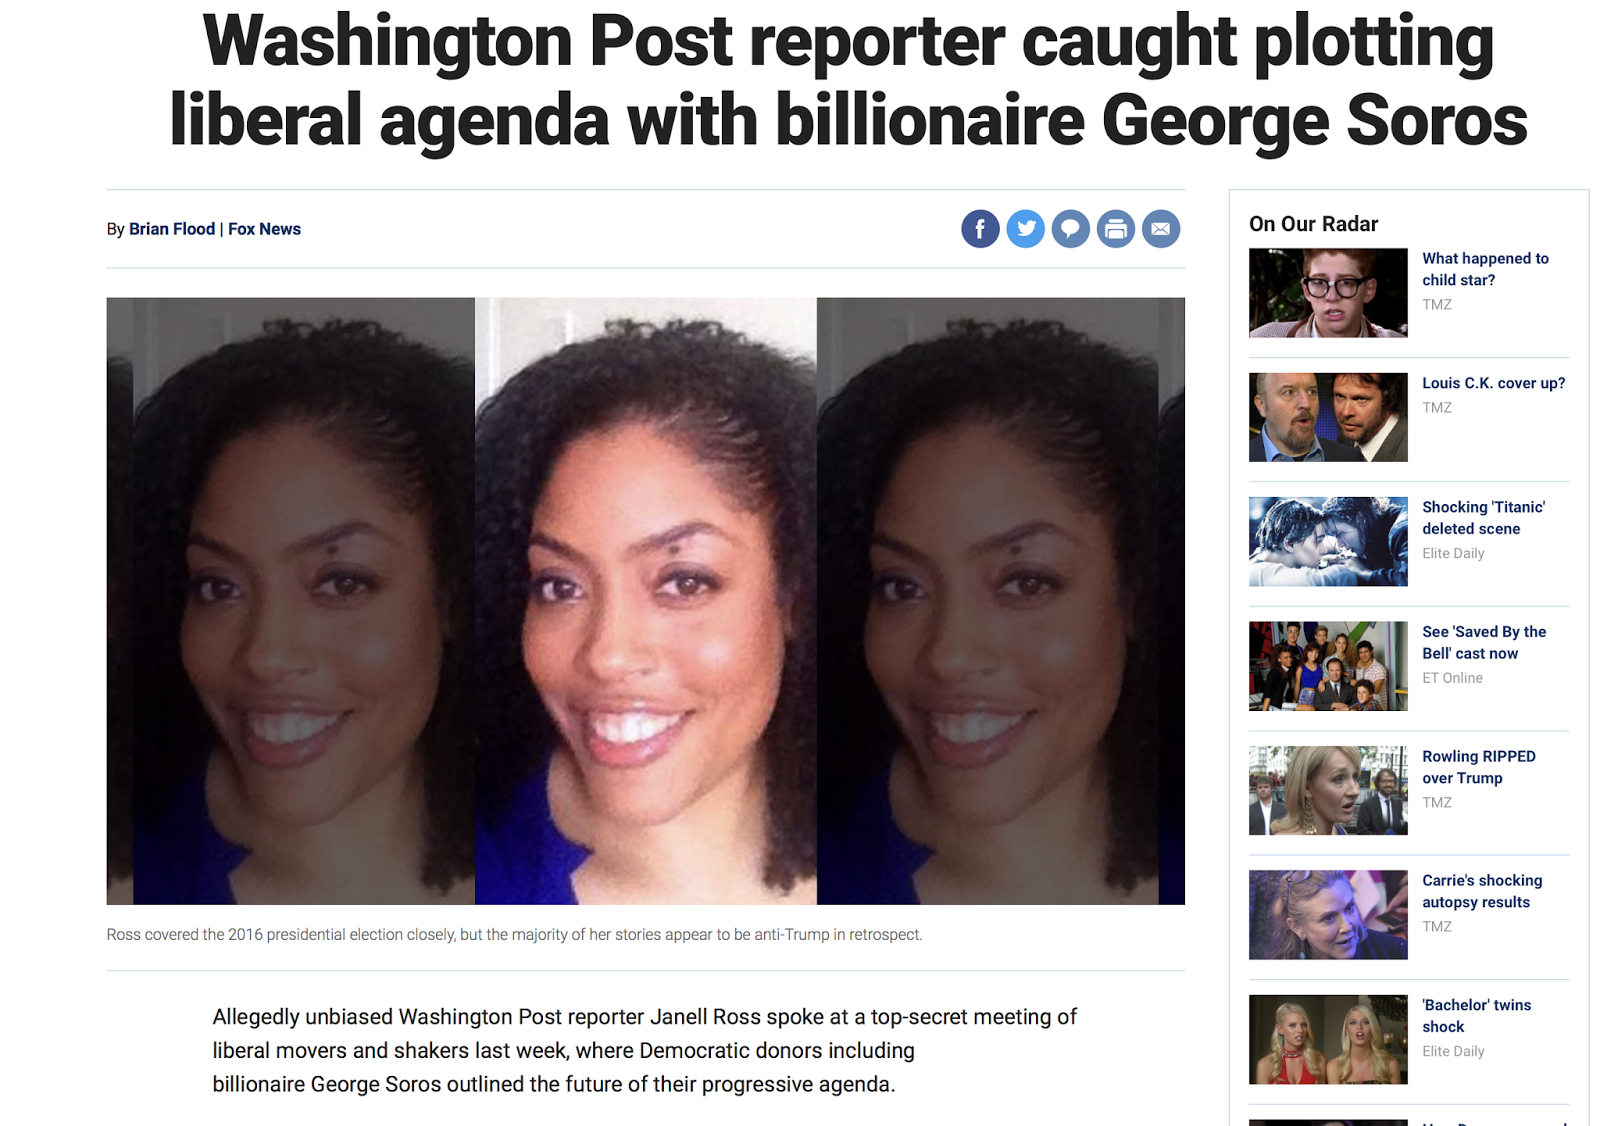Screen dimensions: 1600x1126
Task: Click the Louis C.K. story thumbnail
Action: (1328, 417)
